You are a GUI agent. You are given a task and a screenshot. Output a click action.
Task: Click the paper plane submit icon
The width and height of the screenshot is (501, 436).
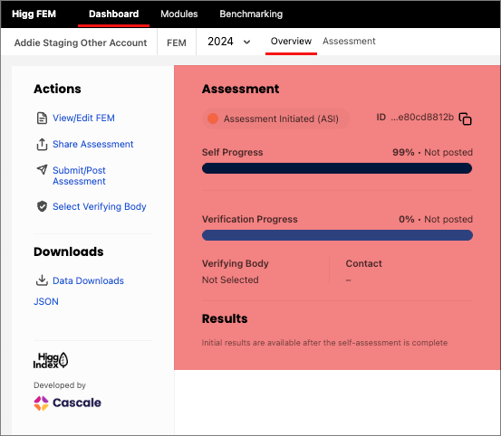[42, 169]
